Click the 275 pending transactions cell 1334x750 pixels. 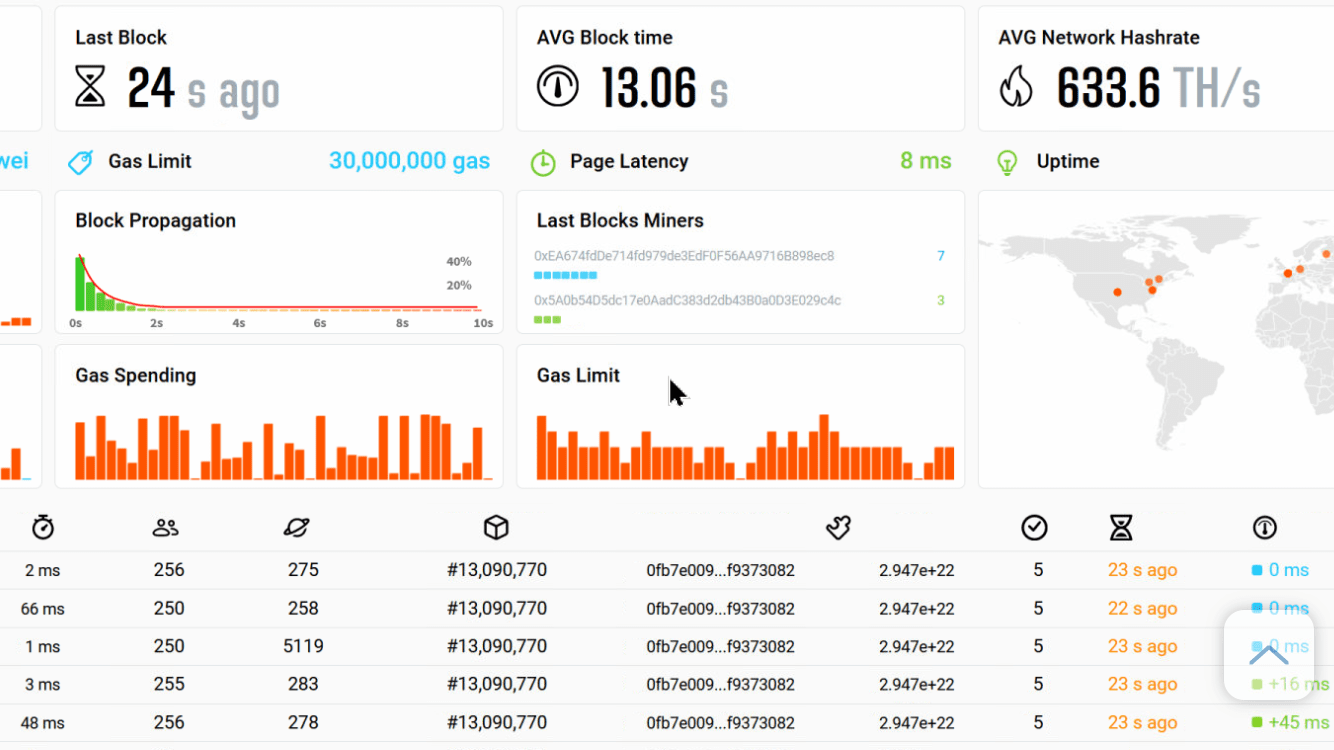(303, 570)
